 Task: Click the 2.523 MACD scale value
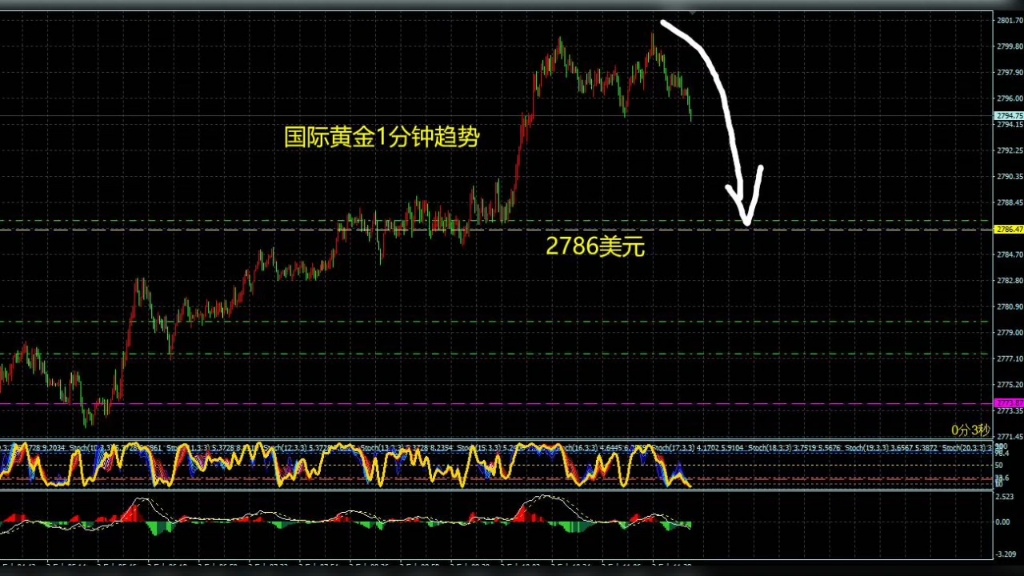point(1006,496)
